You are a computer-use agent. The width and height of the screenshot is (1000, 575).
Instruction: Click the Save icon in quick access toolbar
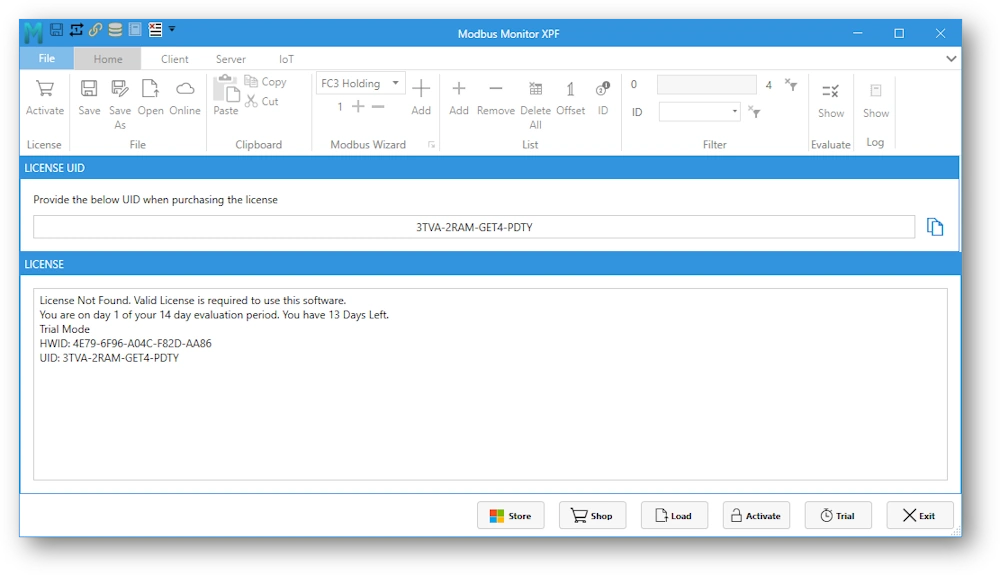pyautogui.click(x=57, y=29)
